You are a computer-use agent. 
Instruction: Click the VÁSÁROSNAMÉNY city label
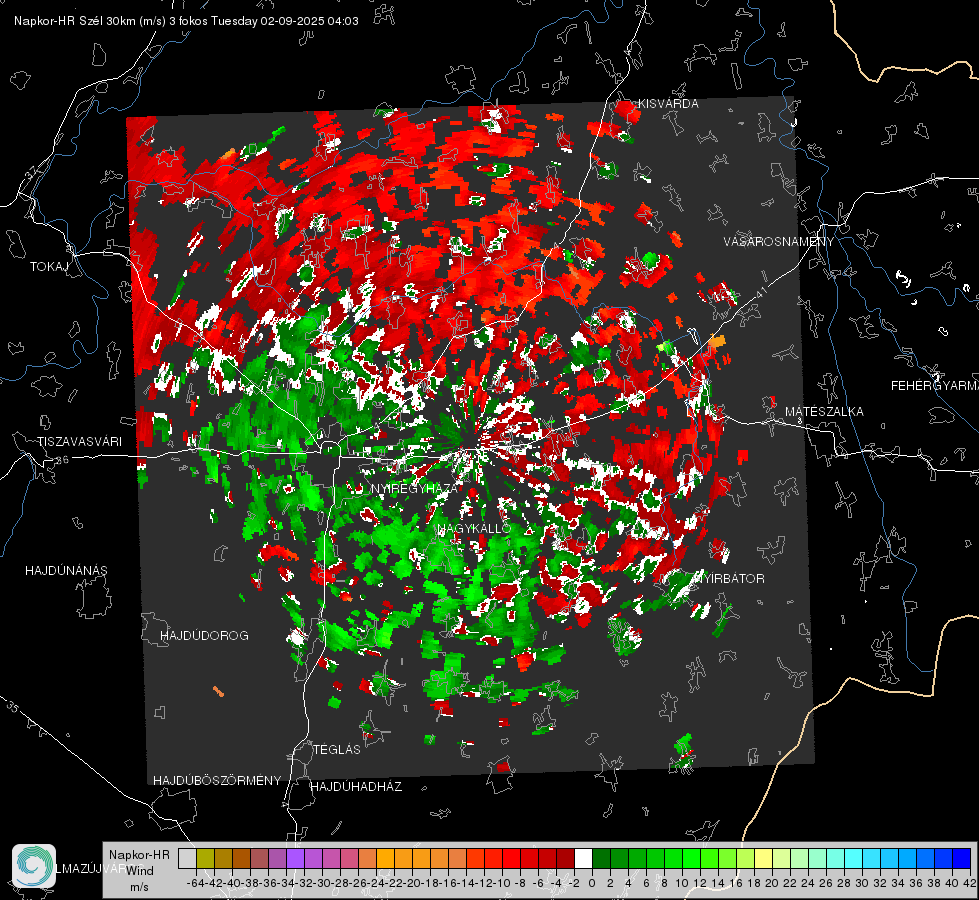click(779, 242)
